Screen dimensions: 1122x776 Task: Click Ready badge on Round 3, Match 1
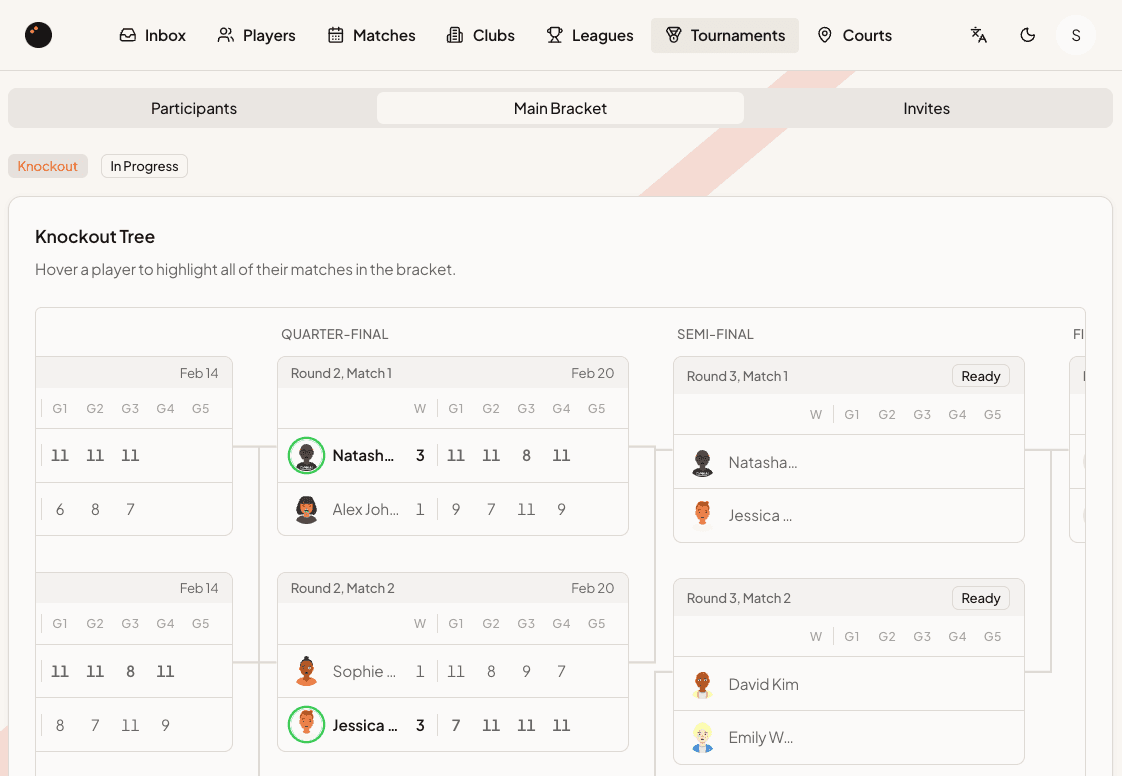980,376
